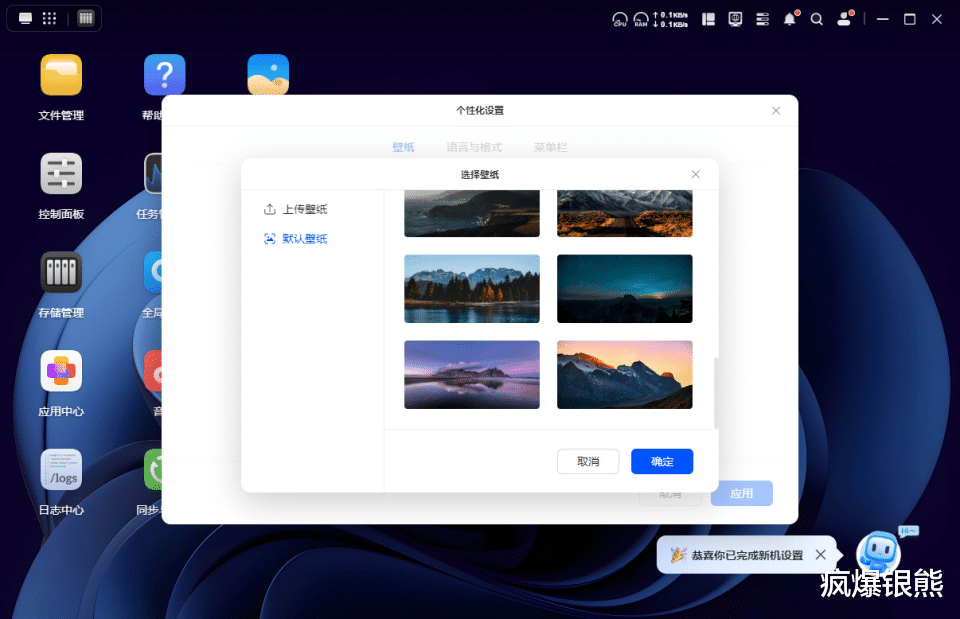Open Log Center (日志中心) icon
Viewport: 960px width, 619px height.
tap(61, 470)
